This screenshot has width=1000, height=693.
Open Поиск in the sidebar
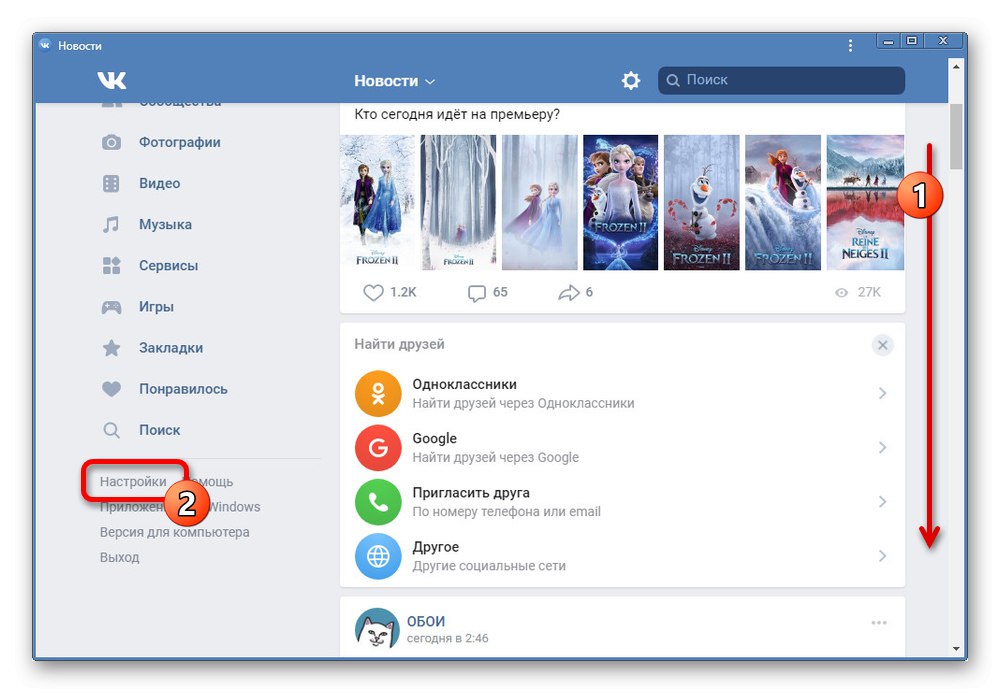pyautogui.click(x=159, y=430)
